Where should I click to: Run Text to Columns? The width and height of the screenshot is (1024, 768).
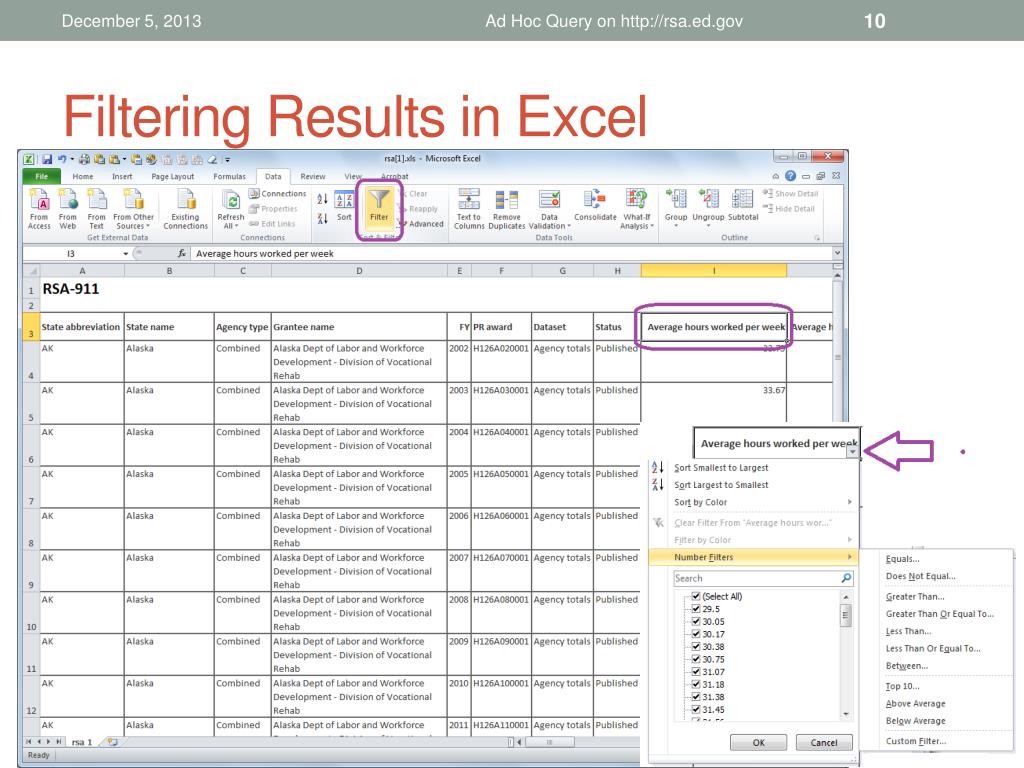point(469,209)
